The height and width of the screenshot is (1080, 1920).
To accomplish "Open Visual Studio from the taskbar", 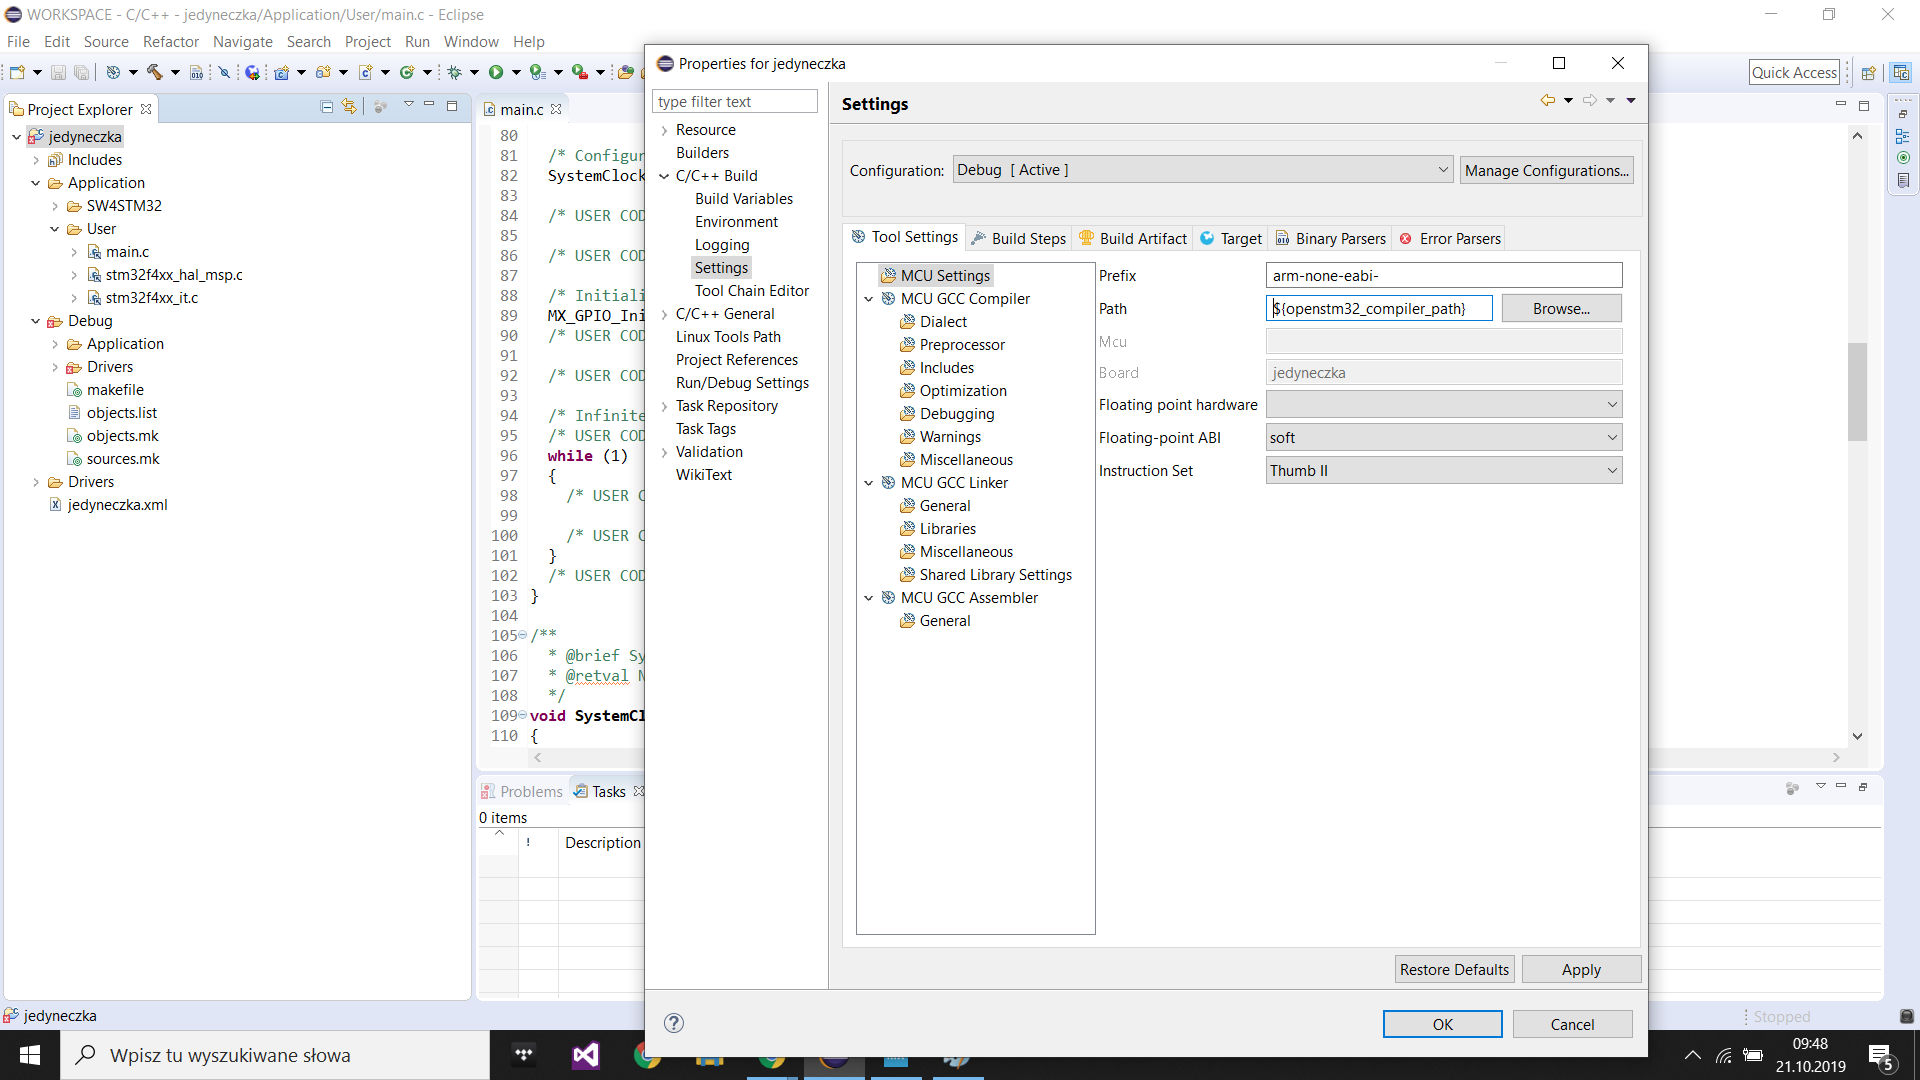I will click(x=586, y=1055).
